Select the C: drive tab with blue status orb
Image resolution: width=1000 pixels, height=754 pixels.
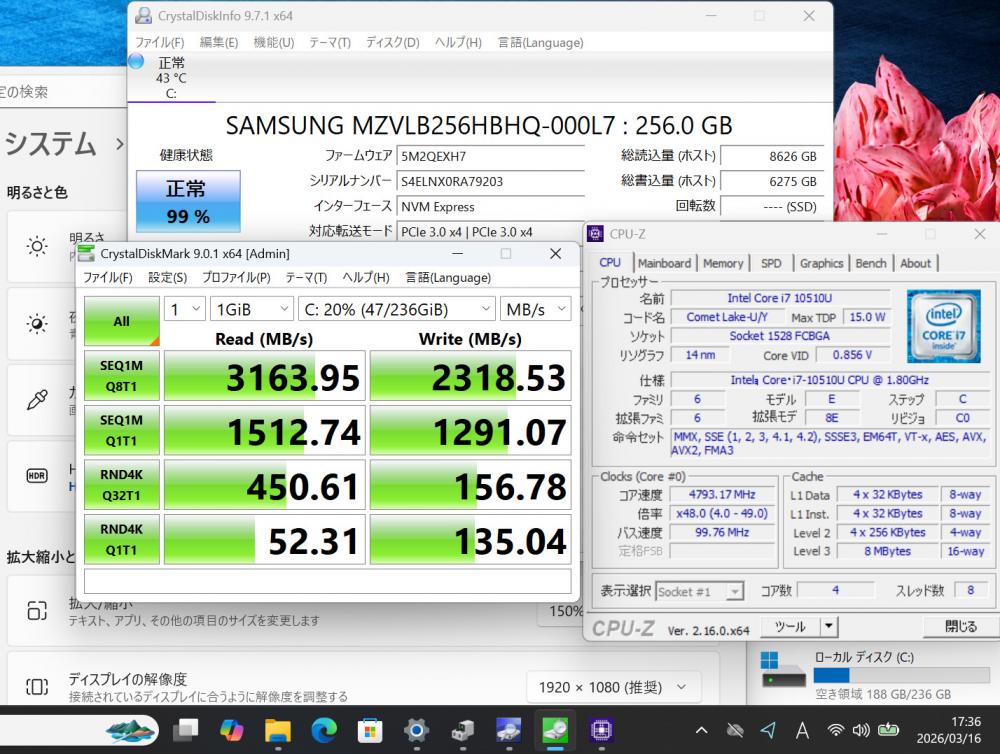tap(171, 78)
